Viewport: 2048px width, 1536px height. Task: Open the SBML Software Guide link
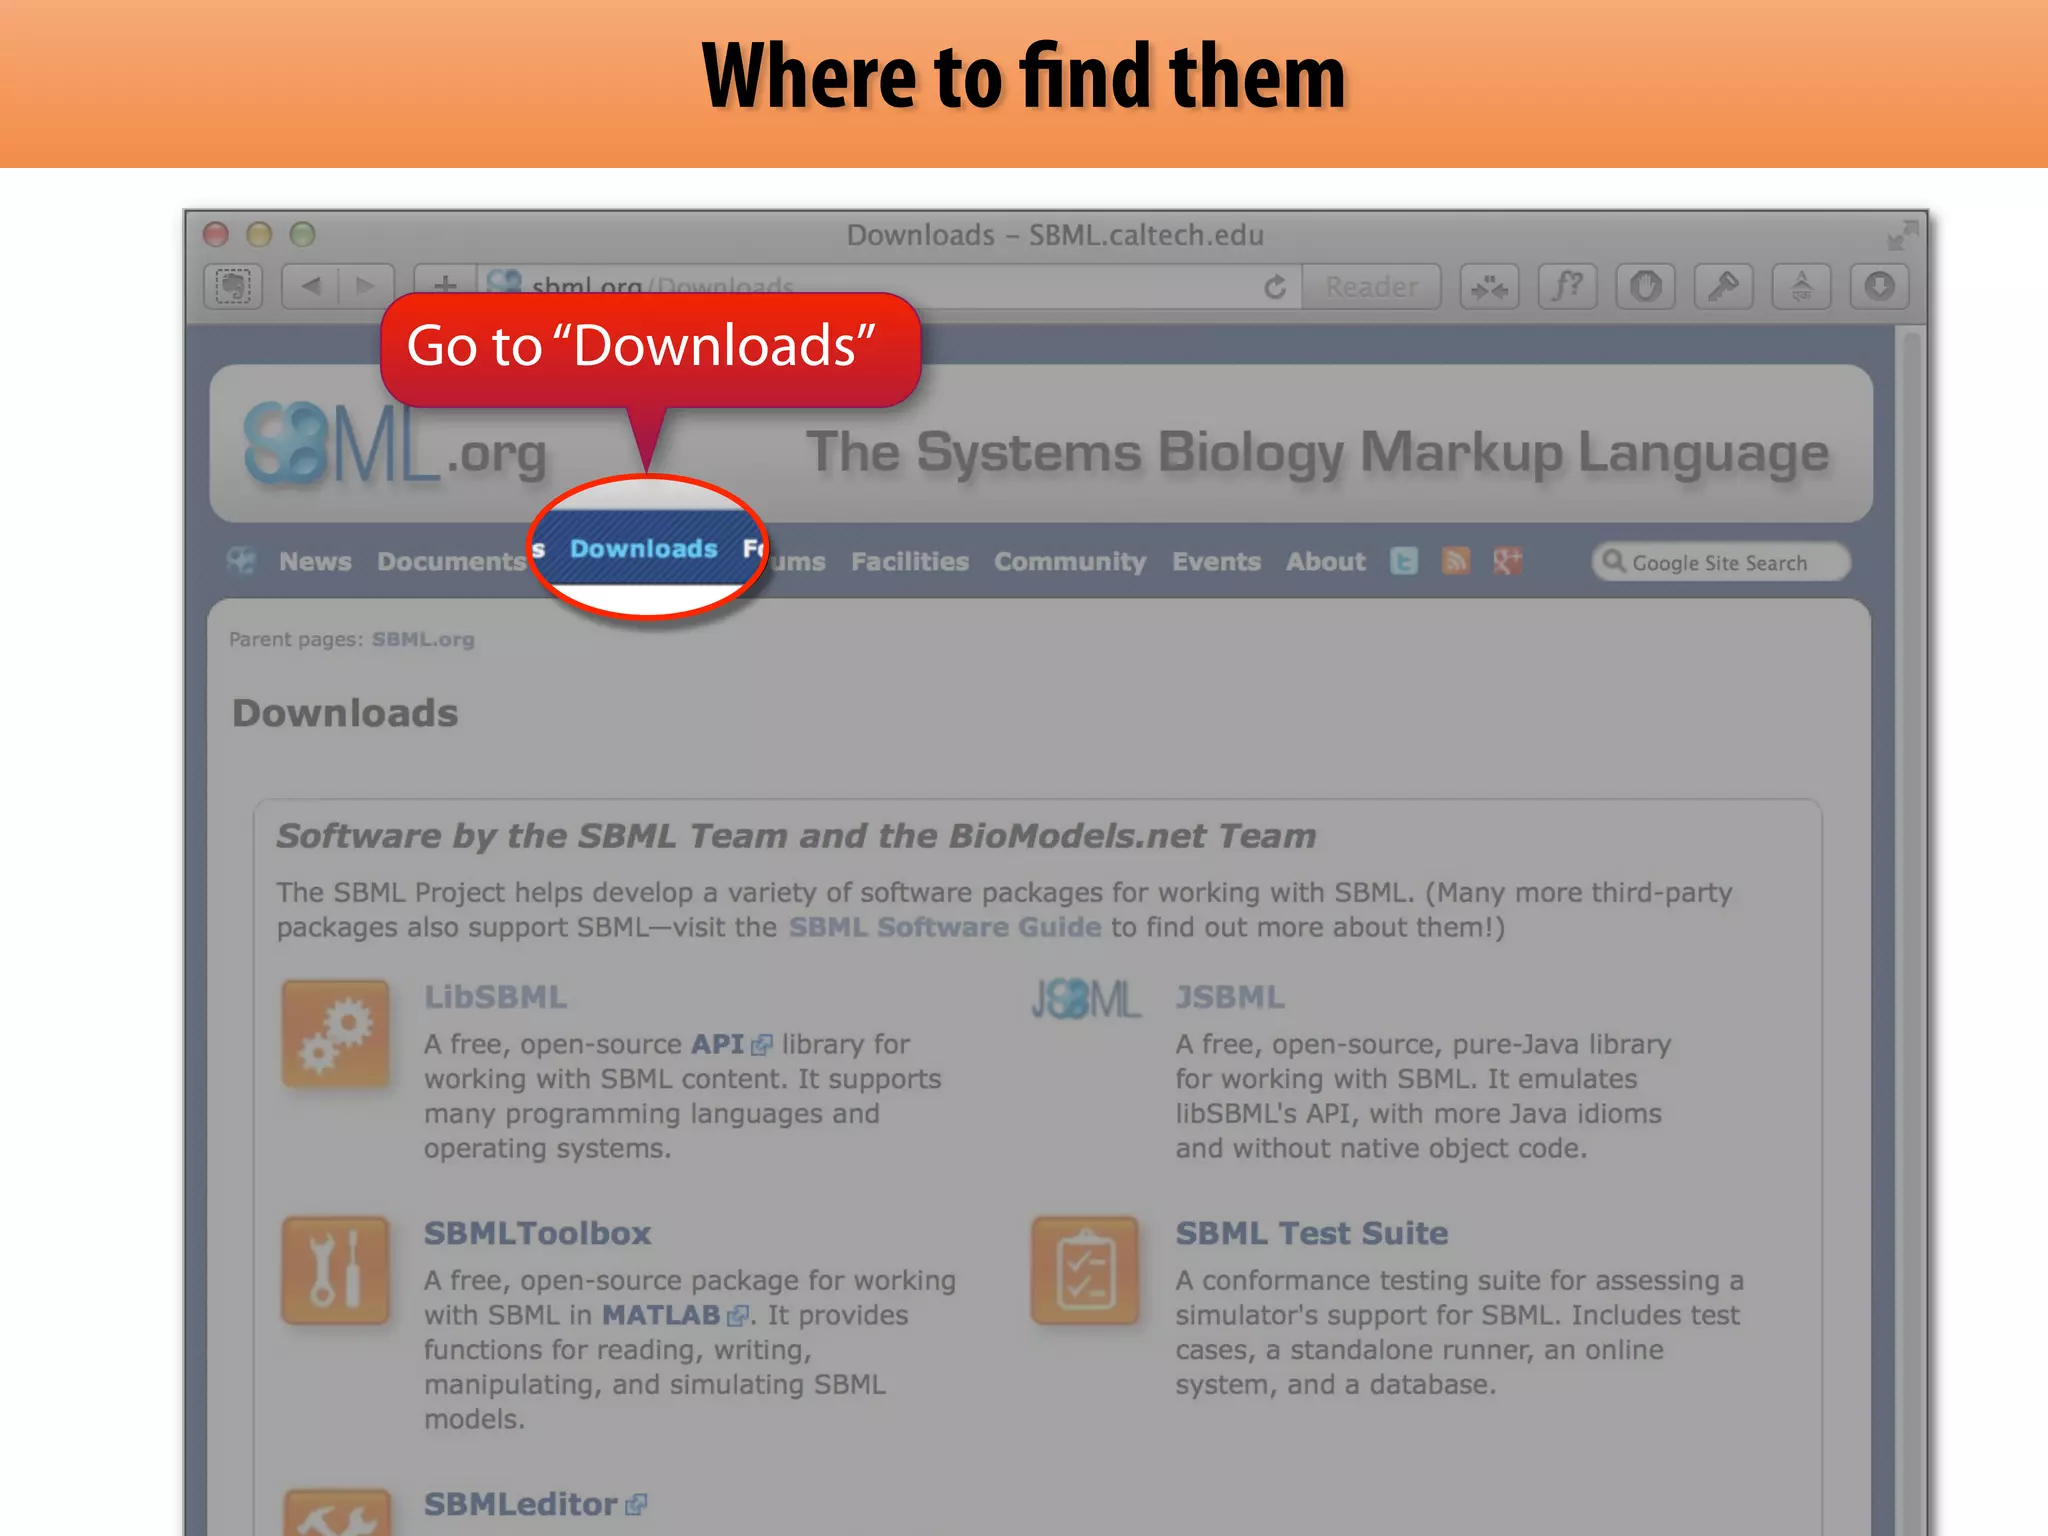pos(945,927)
